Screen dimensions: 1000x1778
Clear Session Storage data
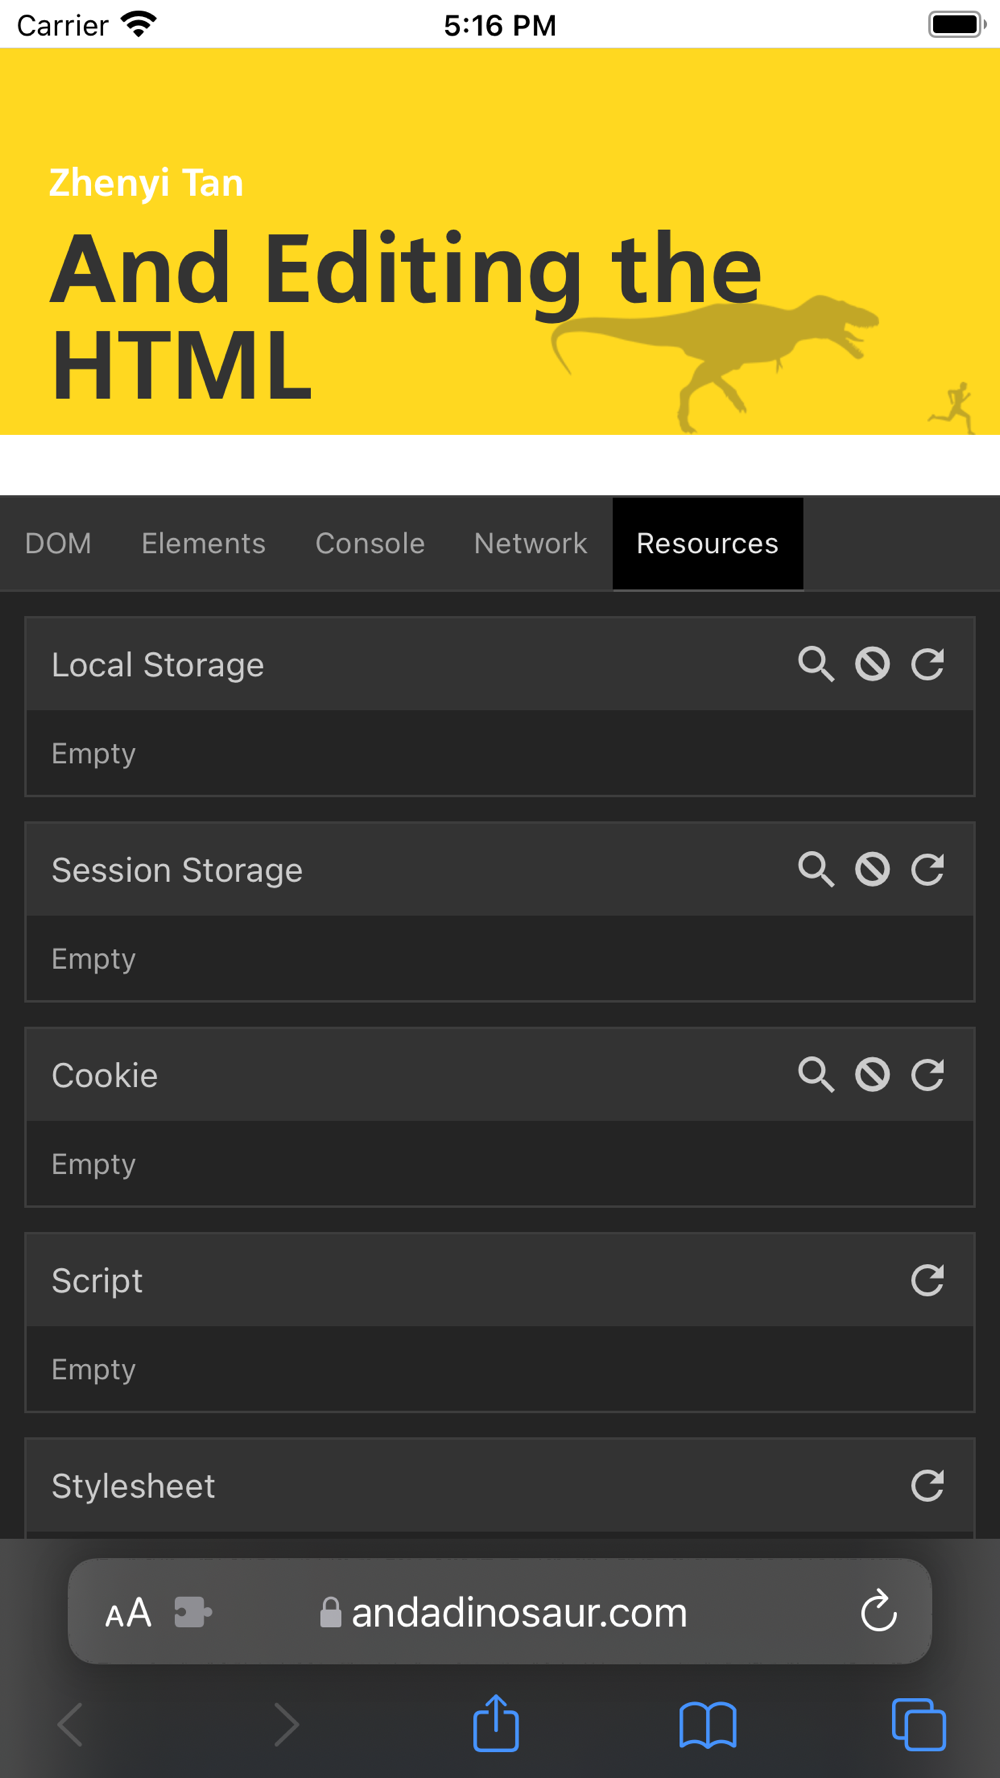(872, 869)
